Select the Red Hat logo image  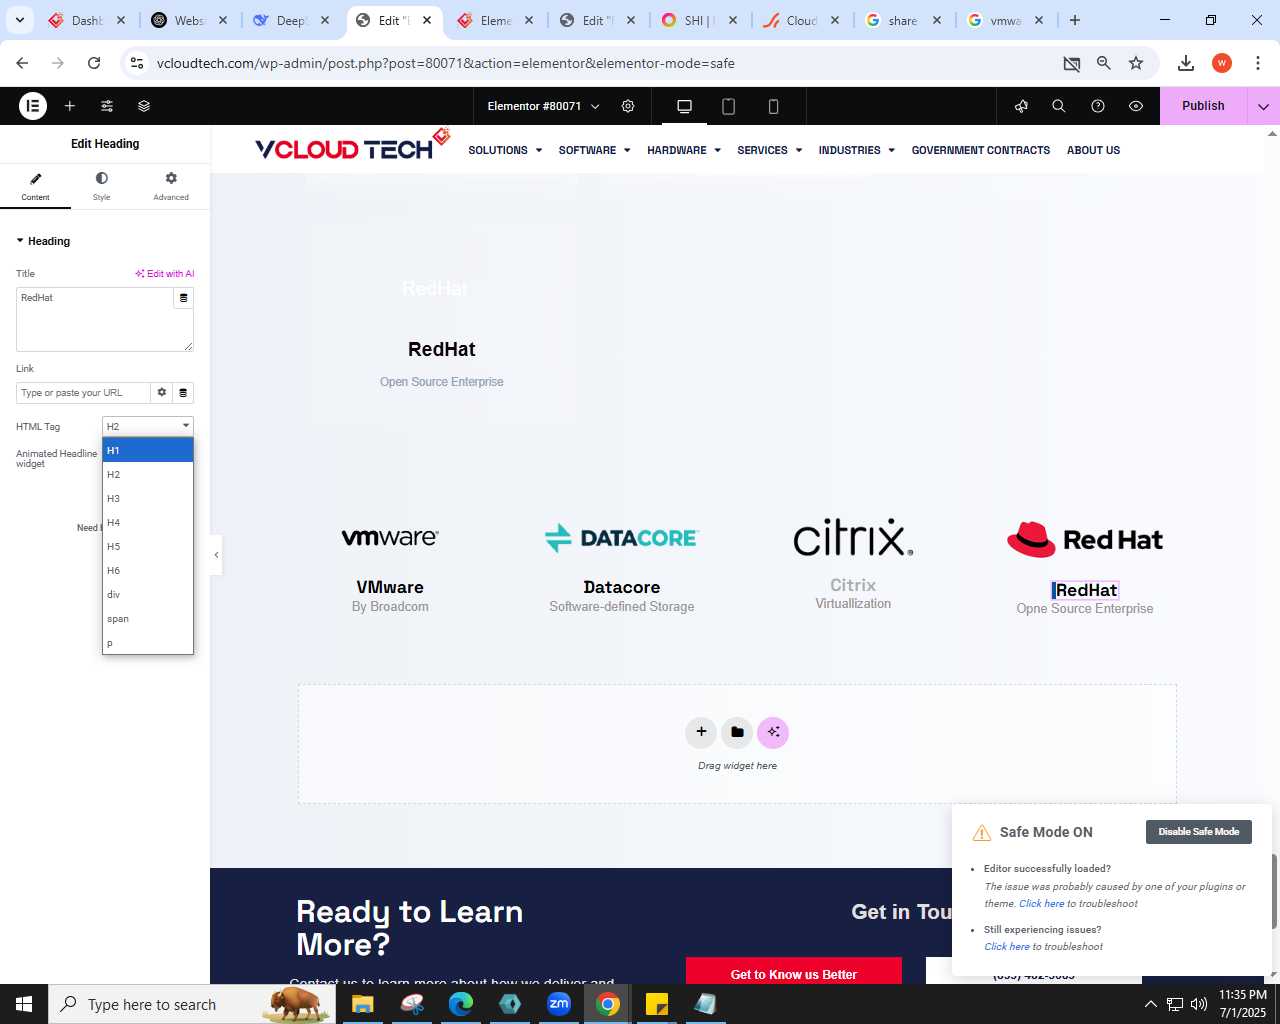1085,539
